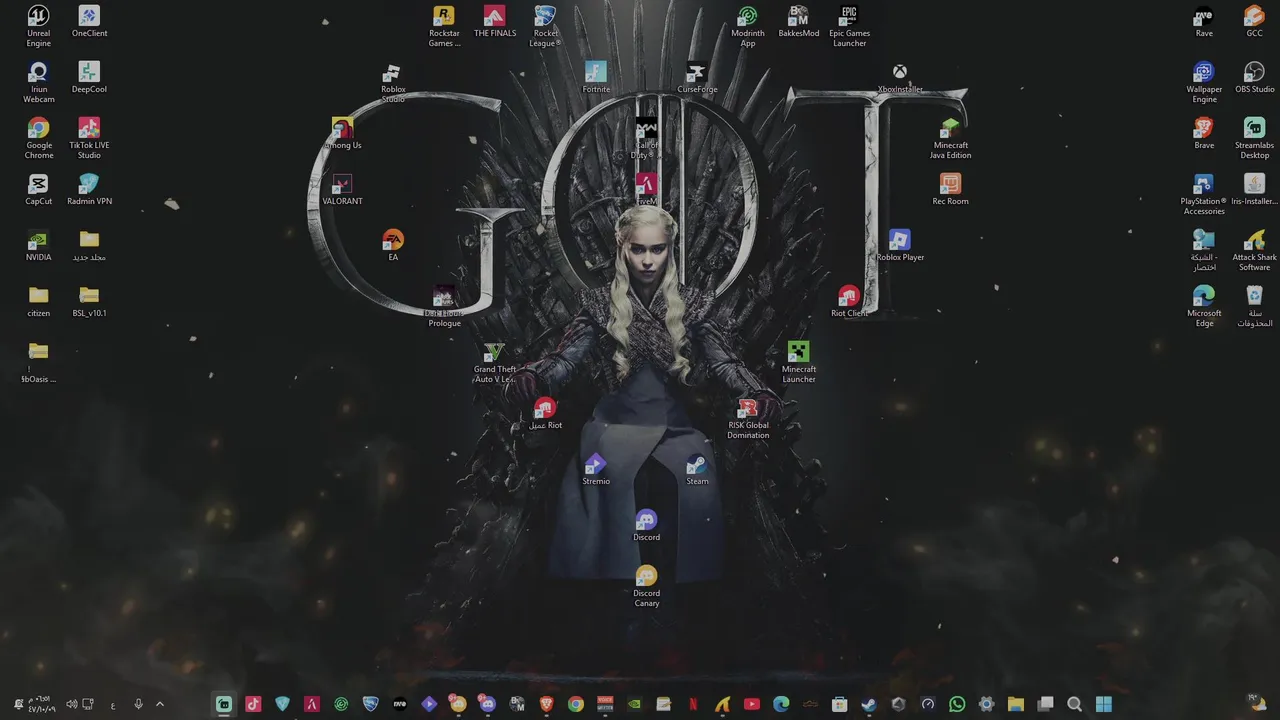Screen dimensions: 1280x720
Task: Open Epic Games Launcher shortcut
Action: click(x=849, y=26)
